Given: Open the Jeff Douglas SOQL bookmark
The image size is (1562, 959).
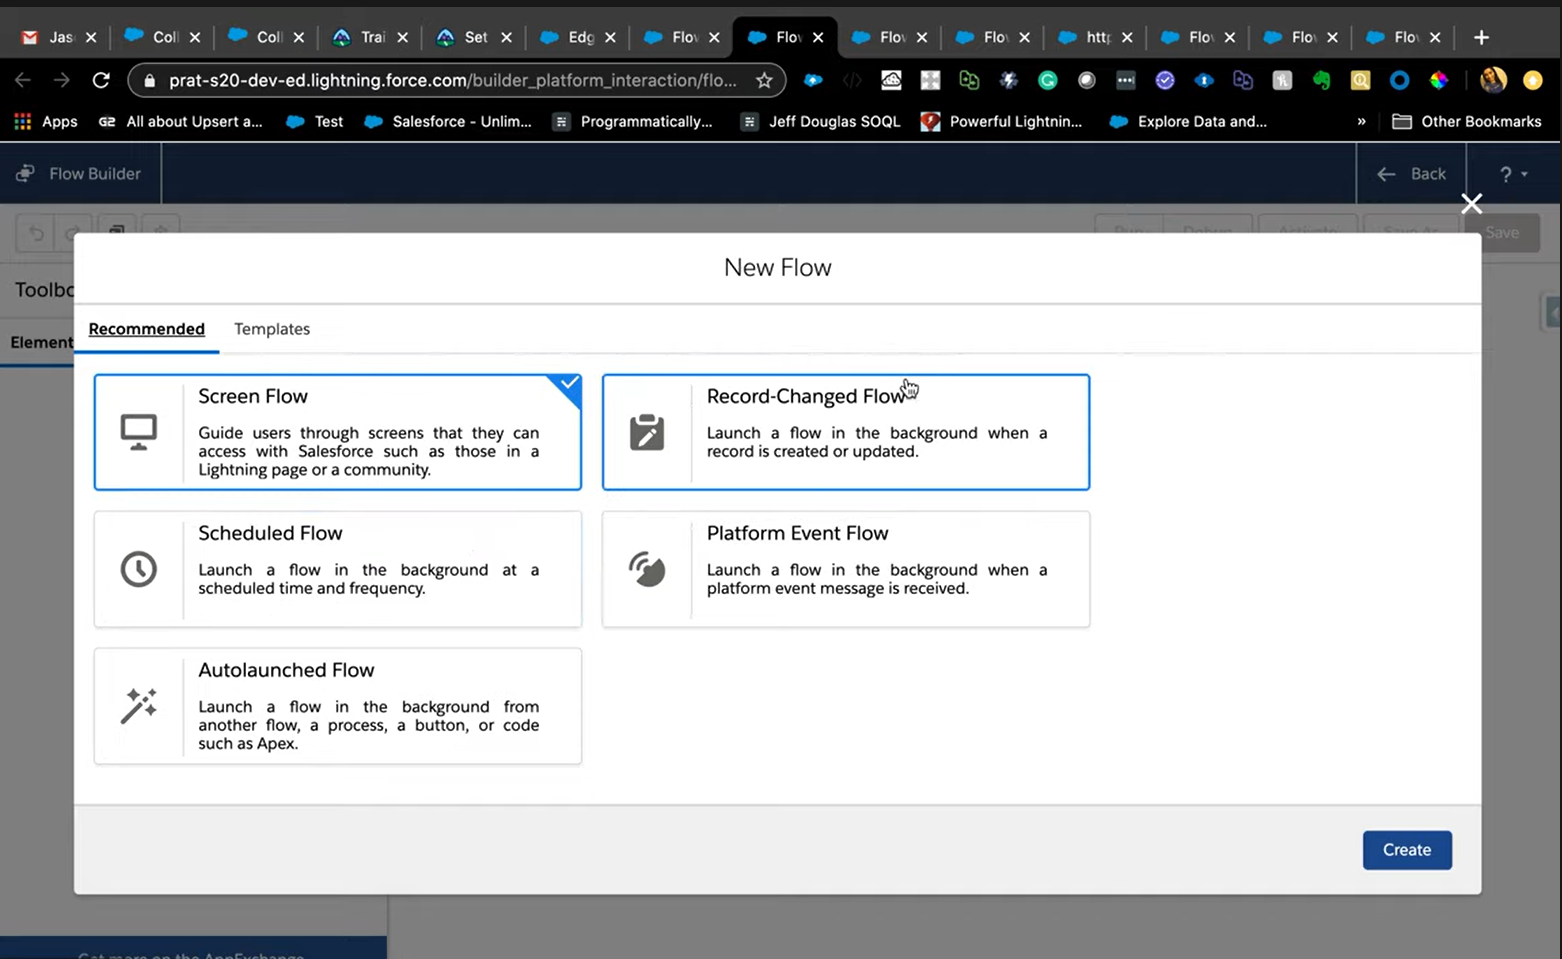Looking at the screenshot, I should click(820, 121).
